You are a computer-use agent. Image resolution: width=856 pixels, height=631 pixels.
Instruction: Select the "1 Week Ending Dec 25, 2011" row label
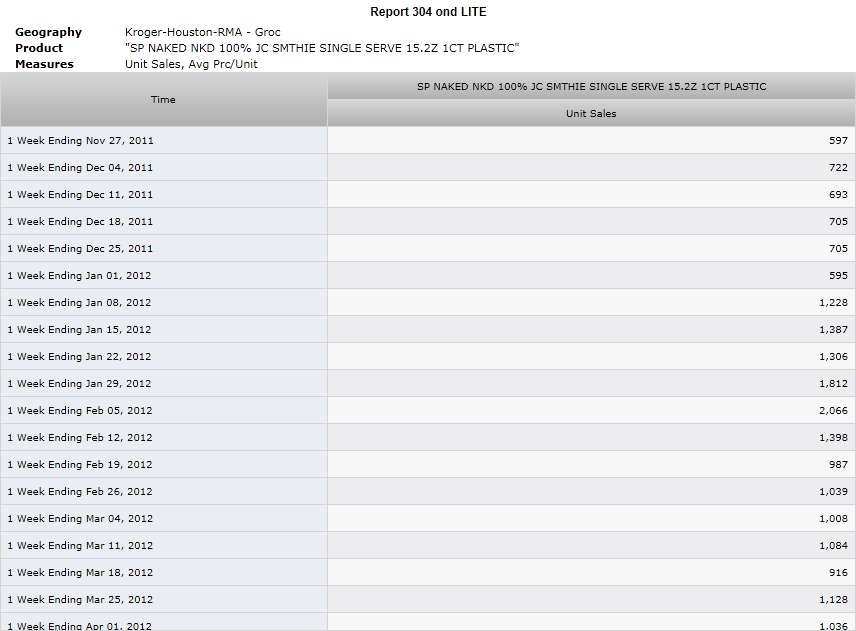[x=80, y=249]
